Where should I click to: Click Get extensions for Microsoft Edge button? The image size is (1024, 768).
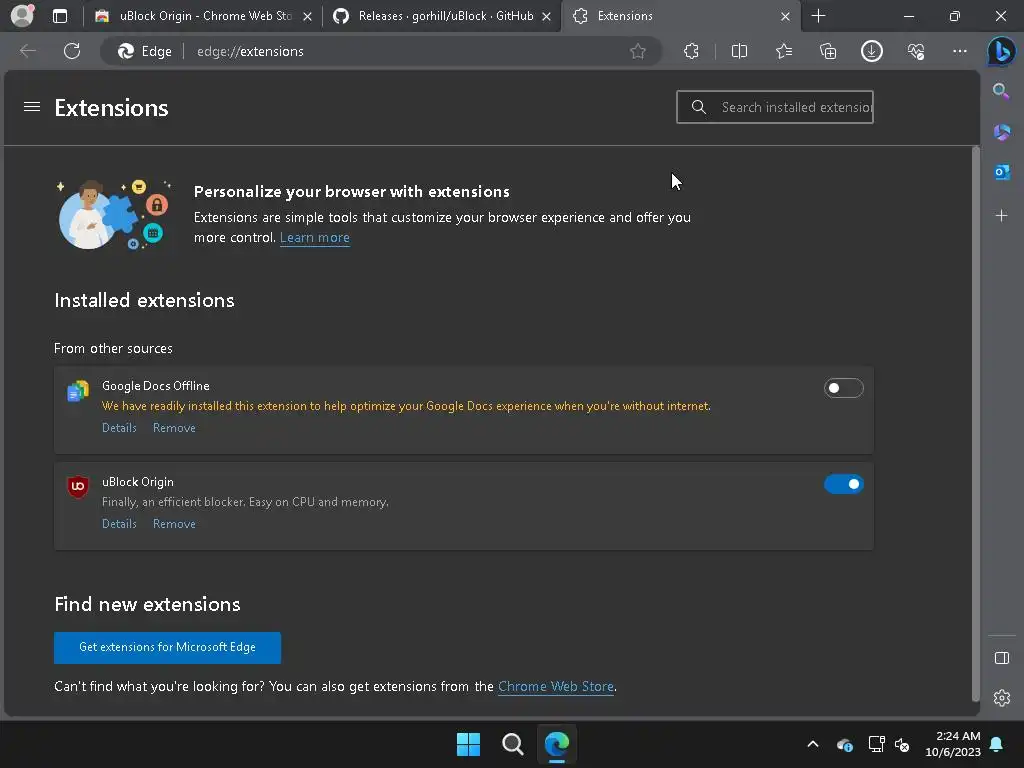(167, 647)
